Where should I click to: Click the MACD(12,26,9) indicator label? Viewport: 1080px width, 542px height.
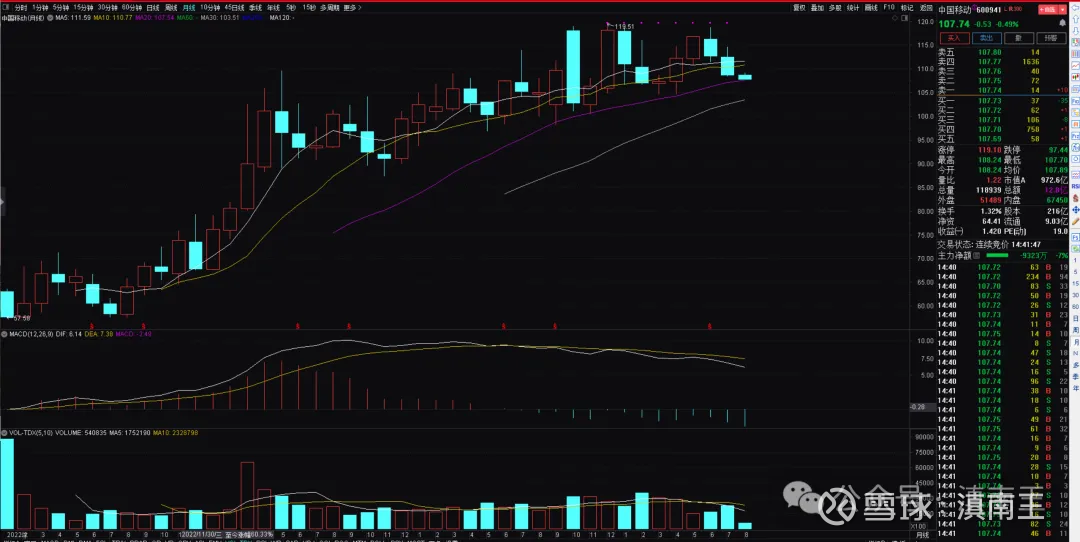(x=31, y=334)
